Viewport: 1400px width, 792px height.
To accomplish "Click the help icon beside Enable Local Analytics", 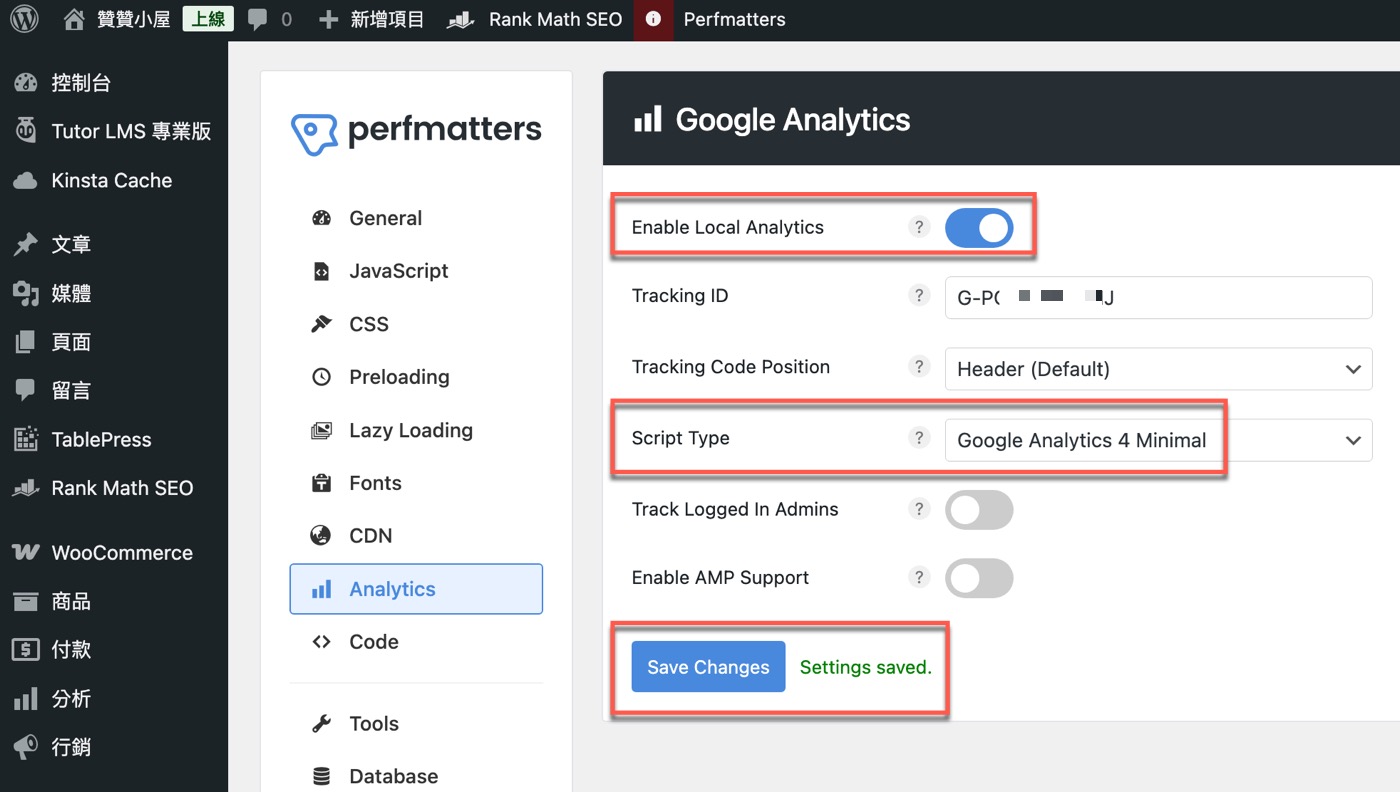I will 919,227.
